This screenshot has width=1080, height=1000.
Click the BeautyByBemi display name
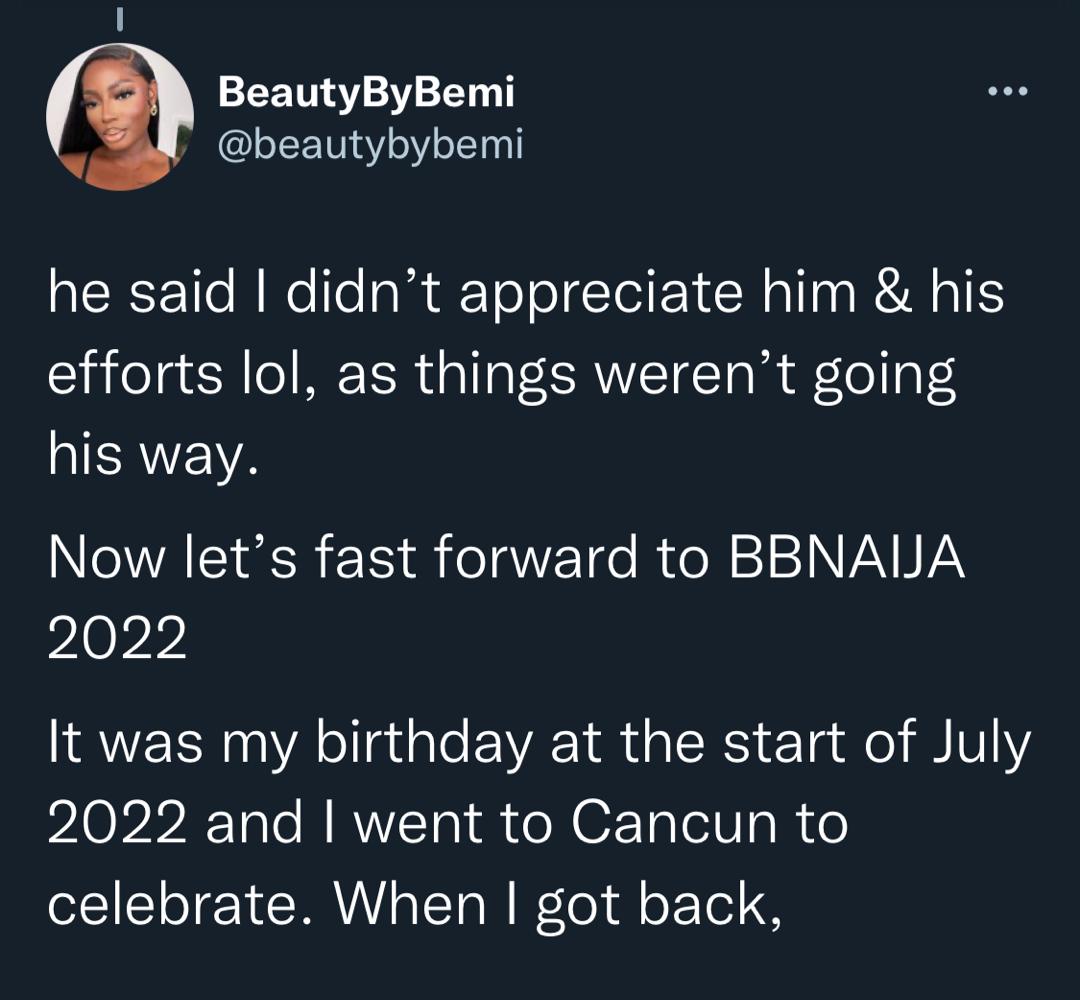366,93
